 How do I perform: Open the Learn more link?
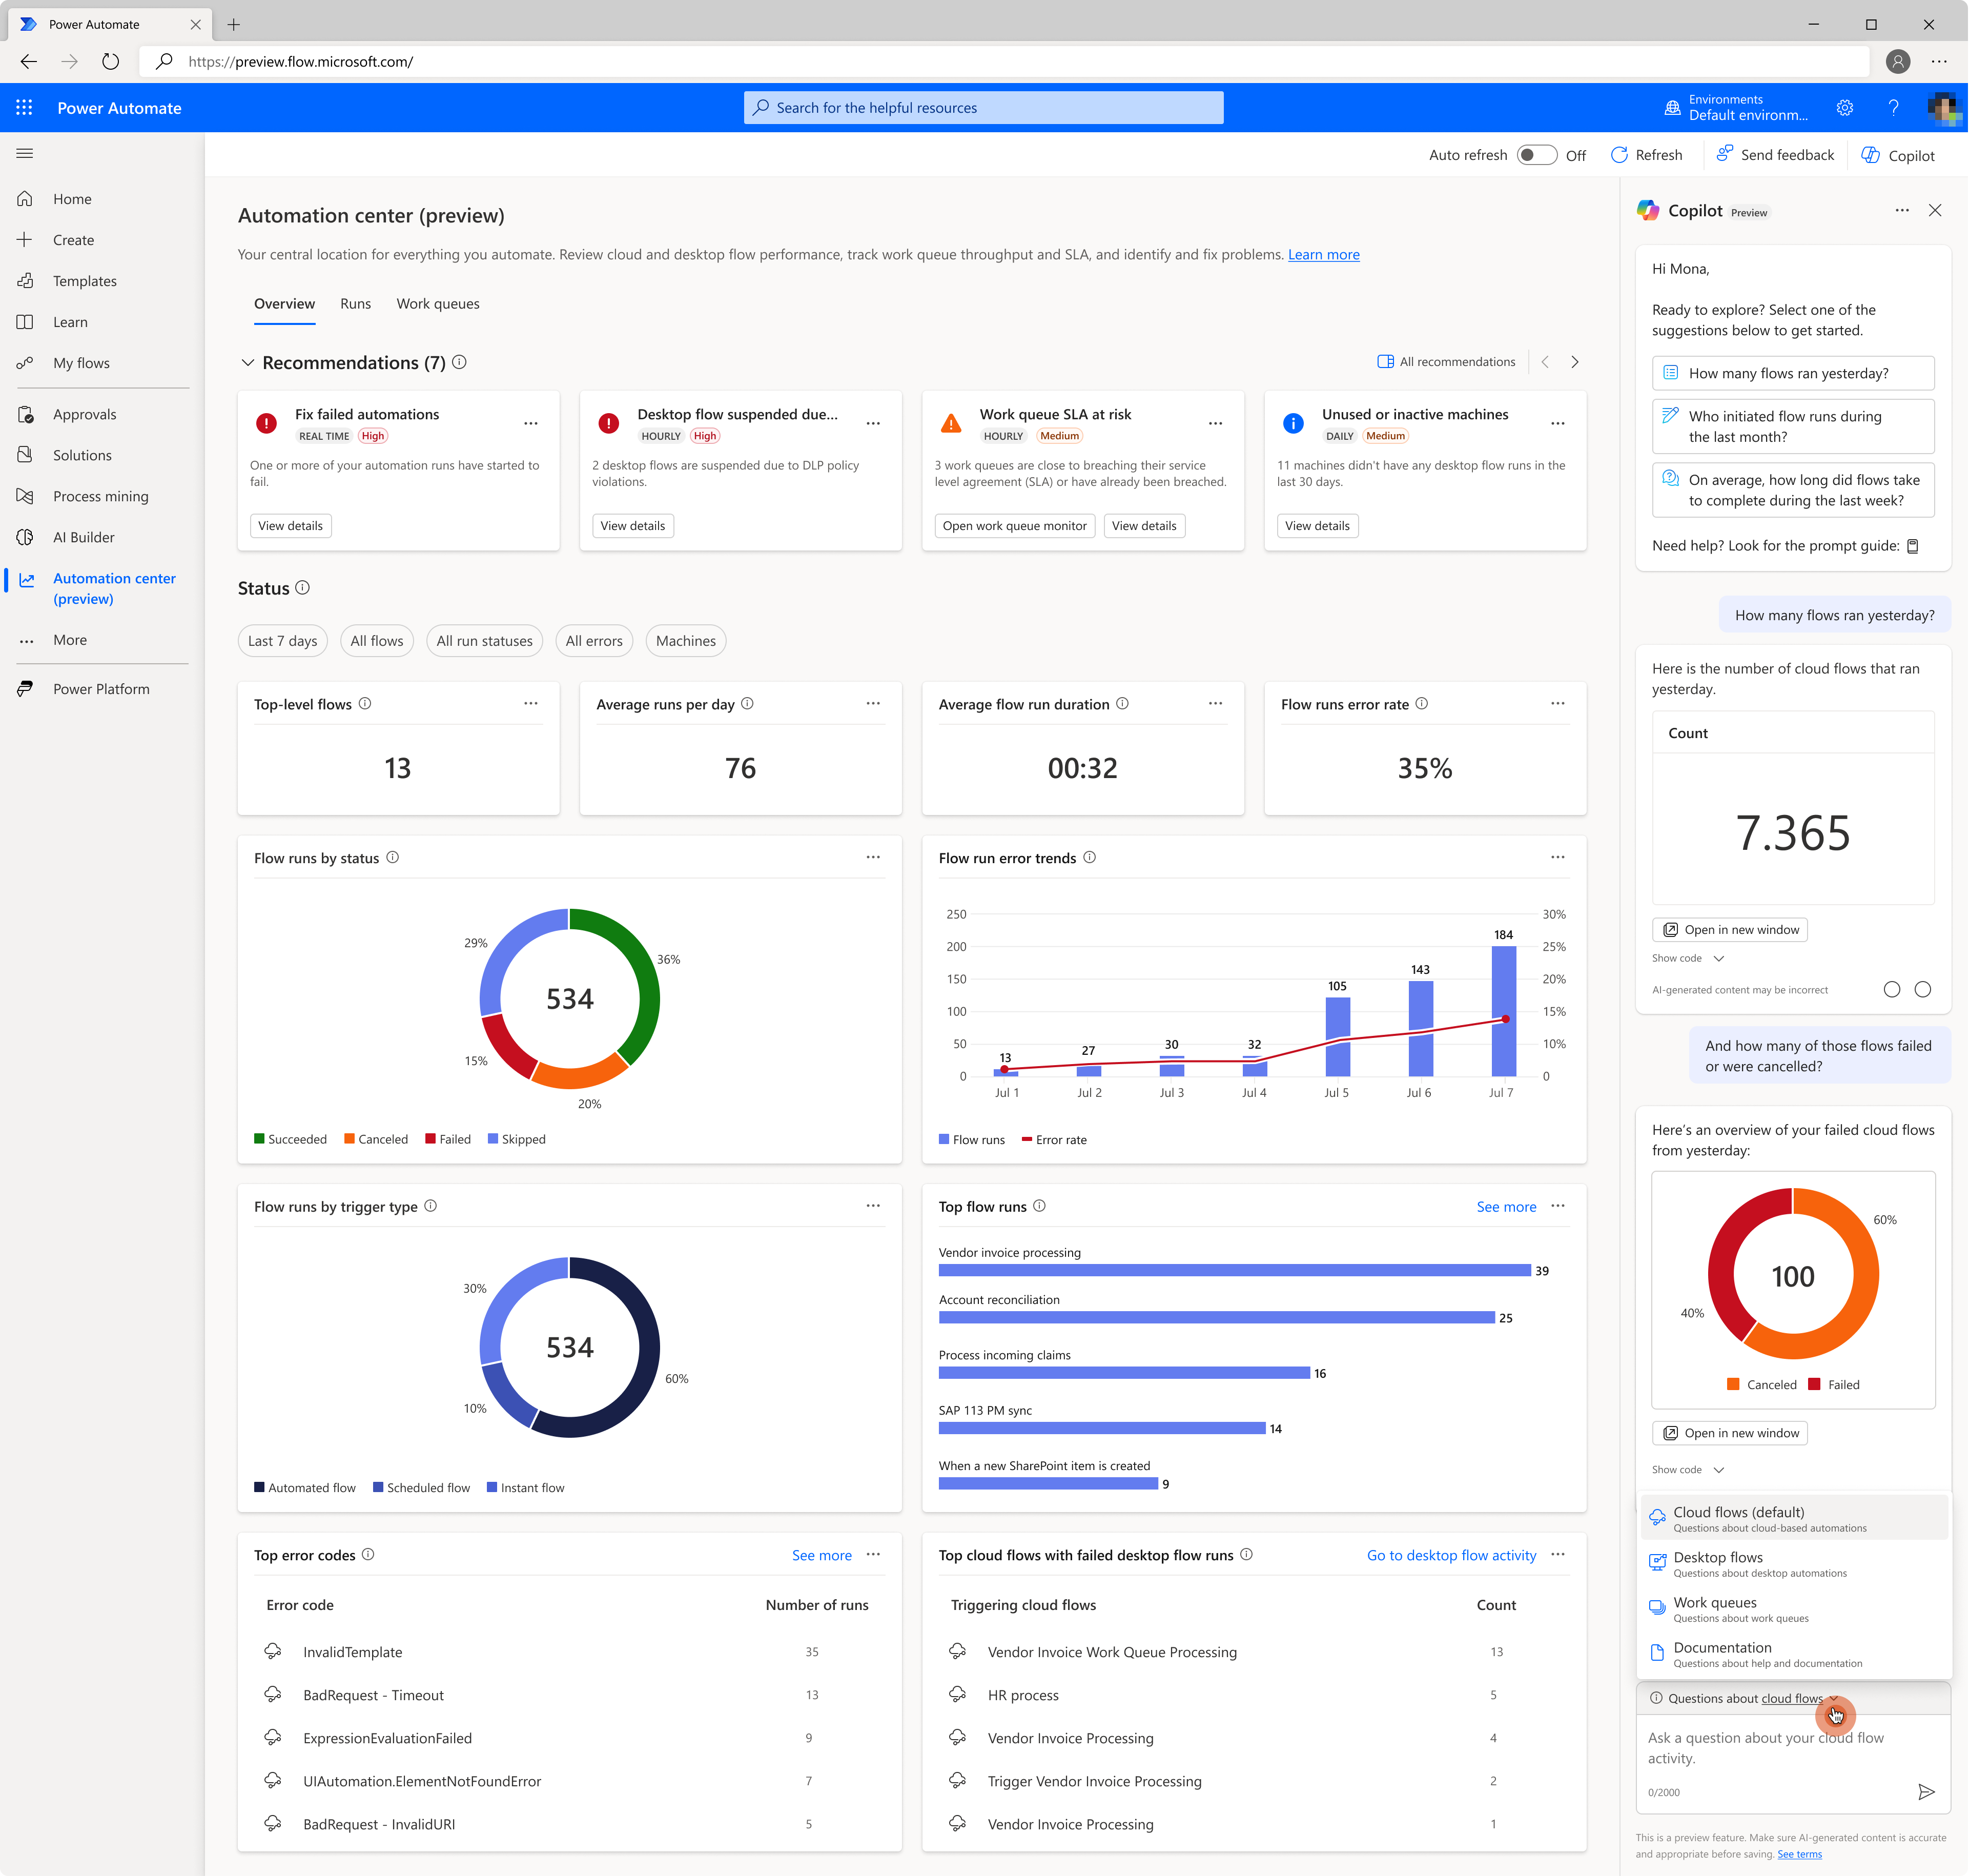(1323, 255)
